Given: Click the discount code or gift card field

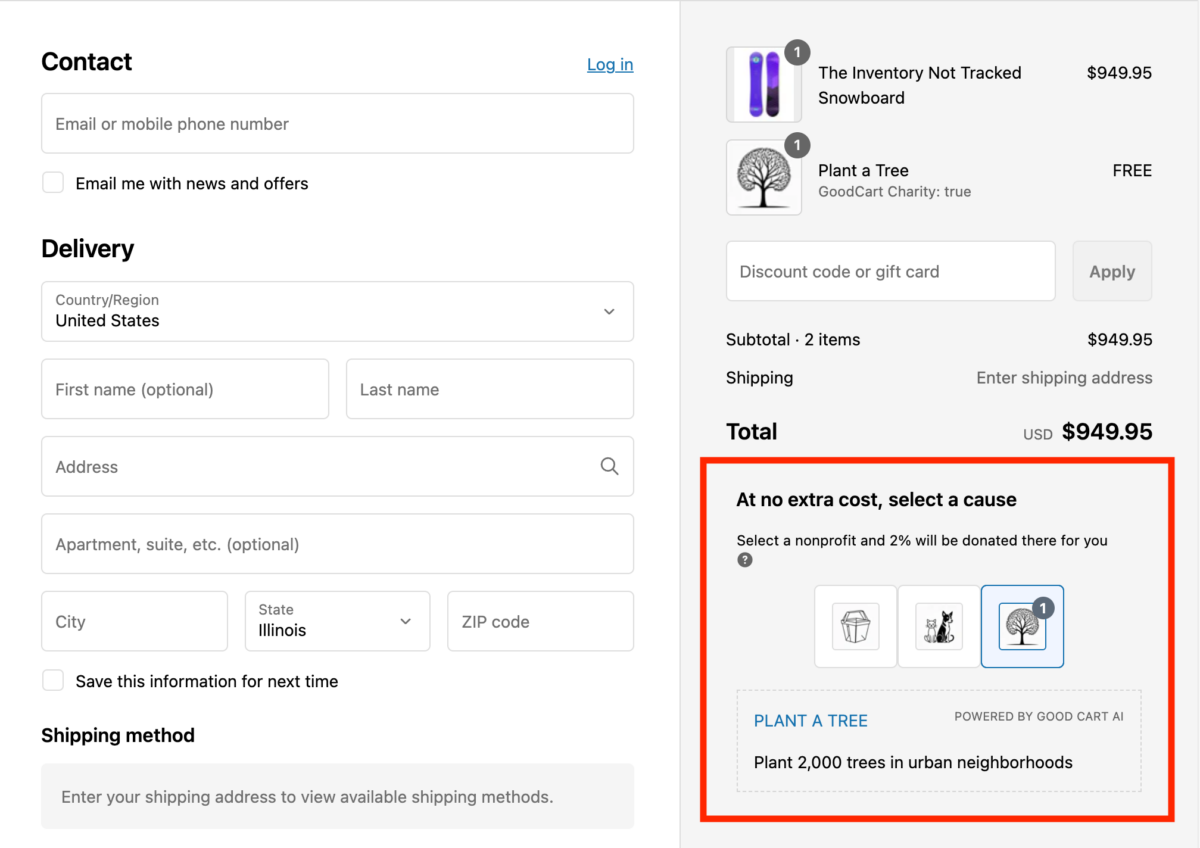Looking at the screenshot, I should [890, 270].
